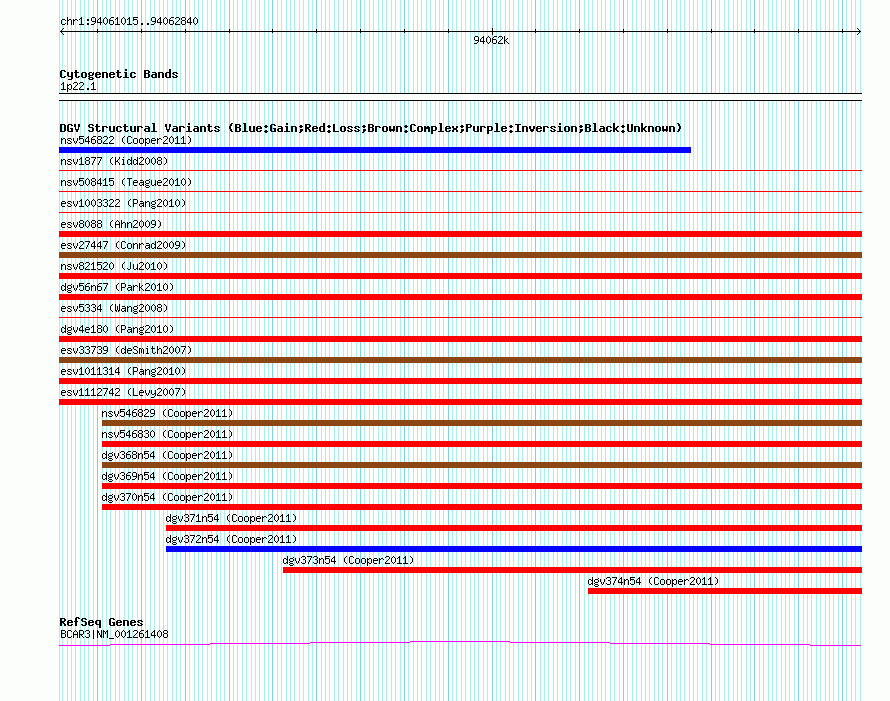Click the DGV Structural Variants track title
This screenshot has width=890, height=701.
pos(371,128)
